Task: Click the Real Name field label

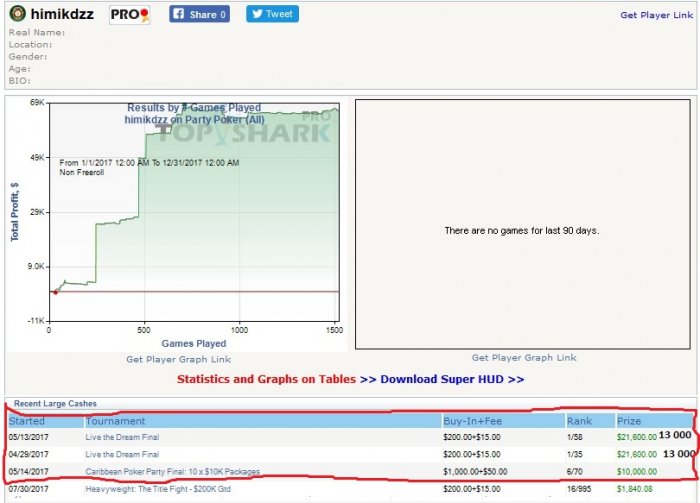Action: coord(37,33)
